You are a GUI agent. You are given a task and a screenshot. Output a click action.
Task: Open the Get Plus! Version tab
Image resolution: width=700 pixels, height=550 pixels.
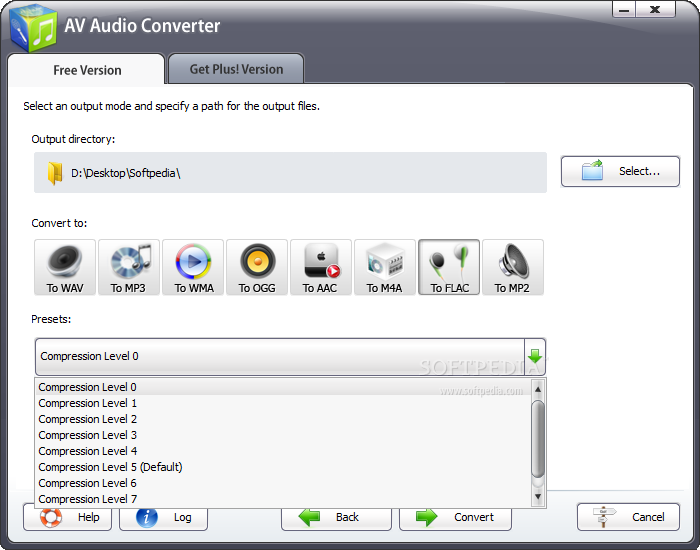pyautogui.click(x=236, y=69)
